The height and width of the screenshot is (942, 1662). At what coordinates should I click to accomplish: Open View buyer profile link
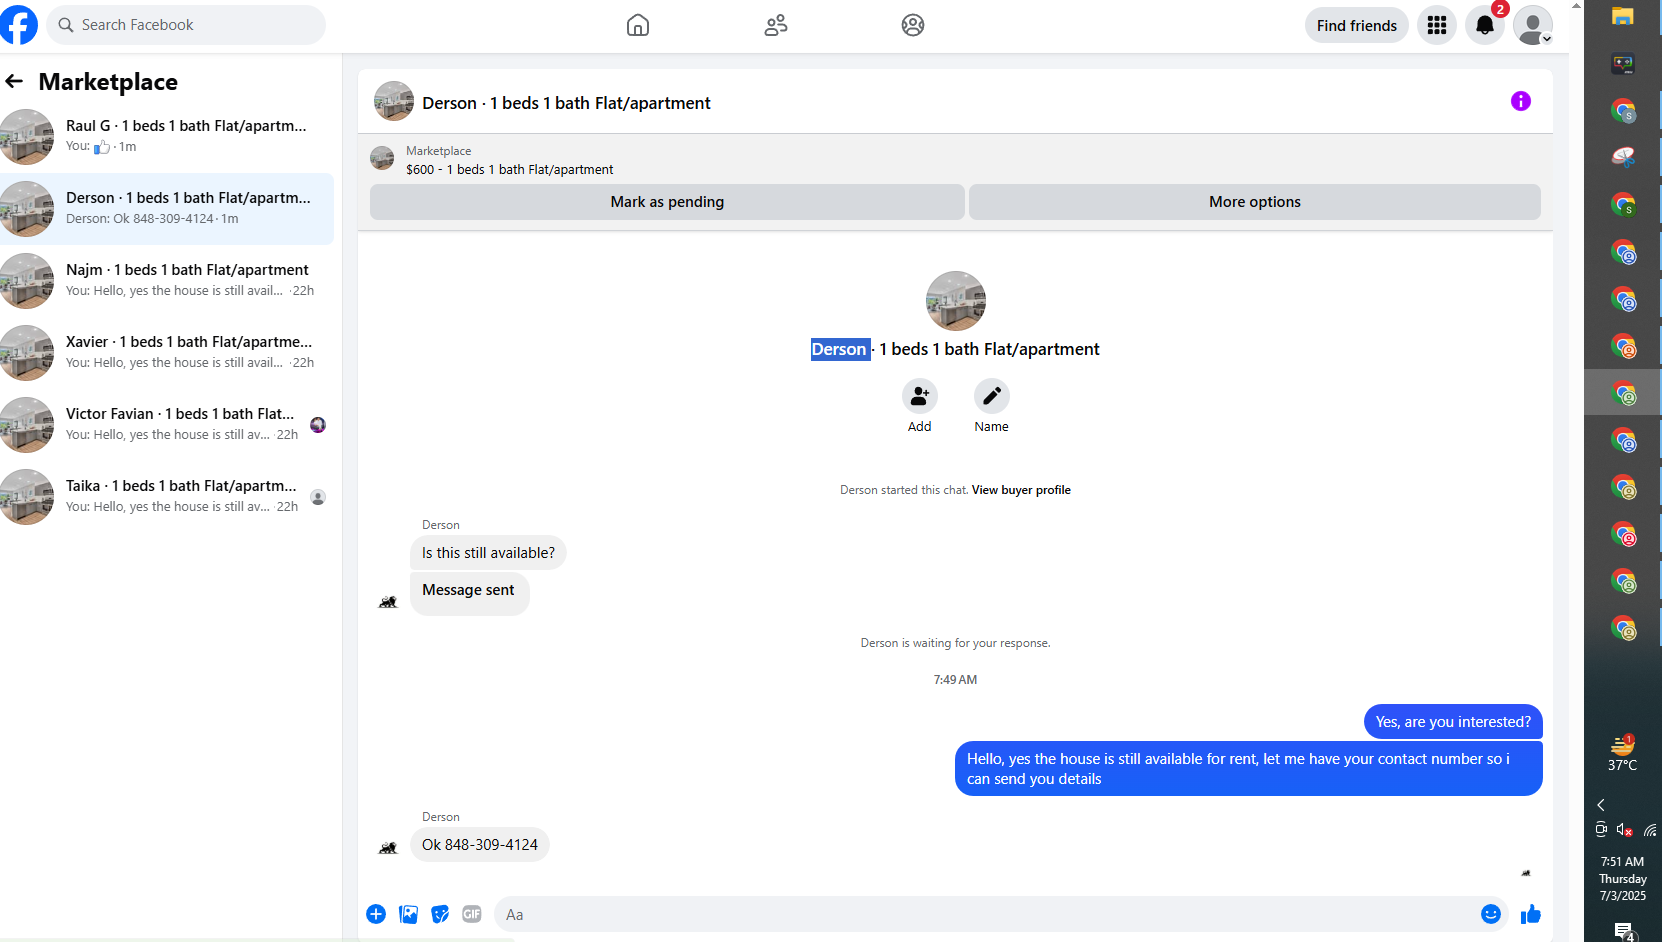pyautogui.click(x=1021, y=490)
